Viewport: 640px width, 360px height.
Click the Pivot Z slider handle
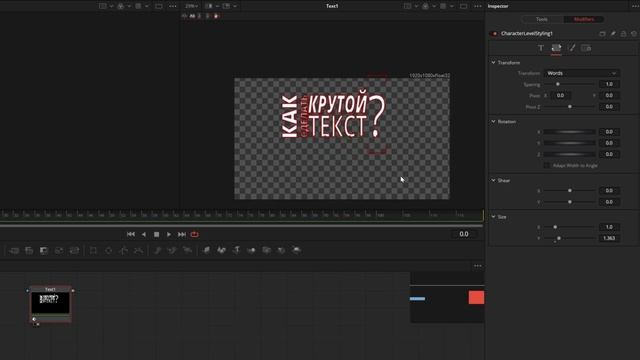(570, 107)
